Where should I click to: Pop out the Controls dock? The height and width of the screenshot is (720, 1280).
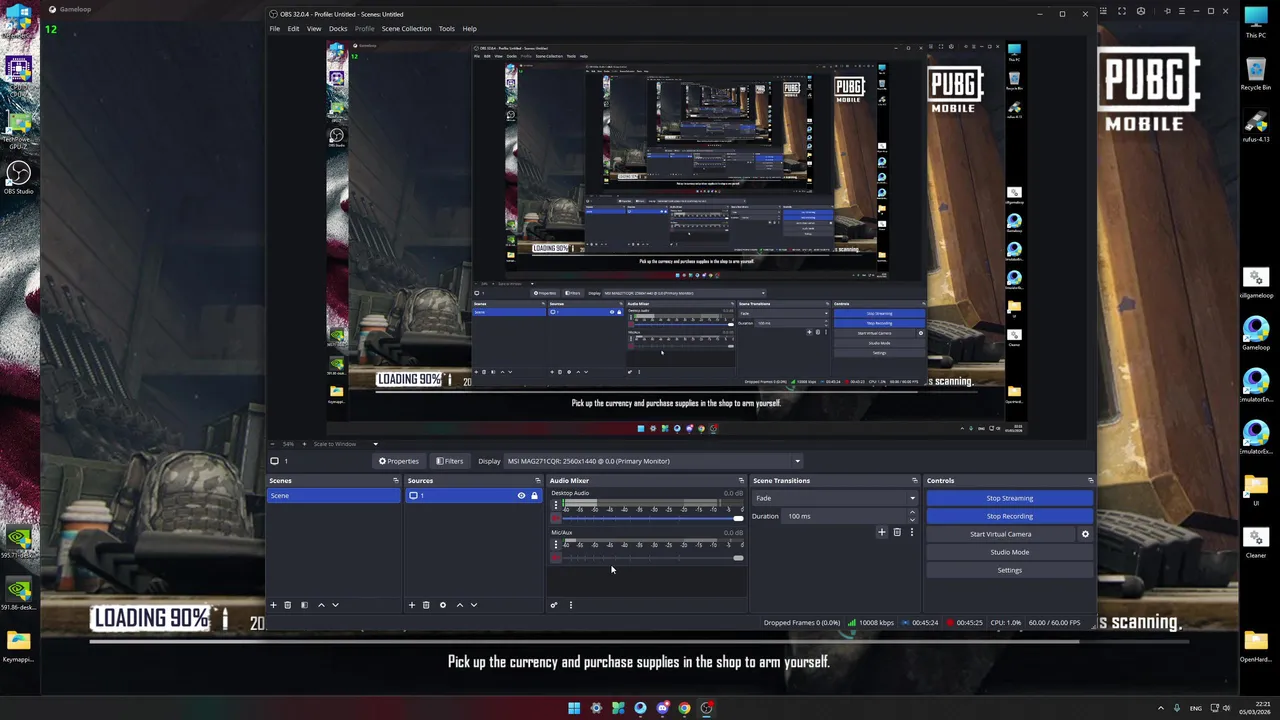[x=1090, y=481]
